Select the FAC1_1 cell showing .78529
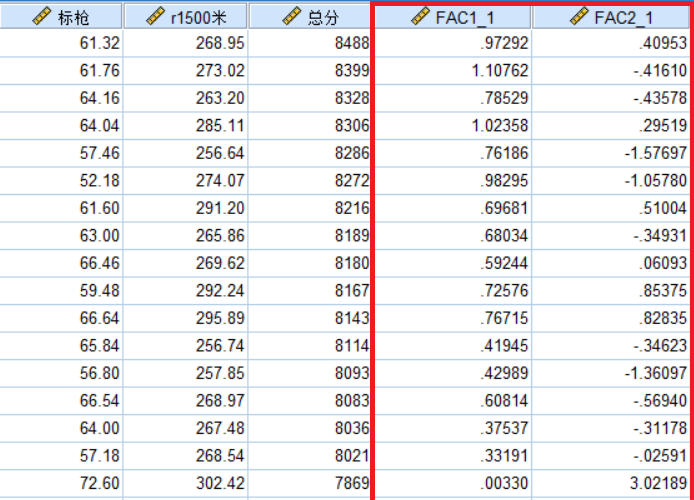The height and width of the screenshot is (500, 694). (453, 98)
